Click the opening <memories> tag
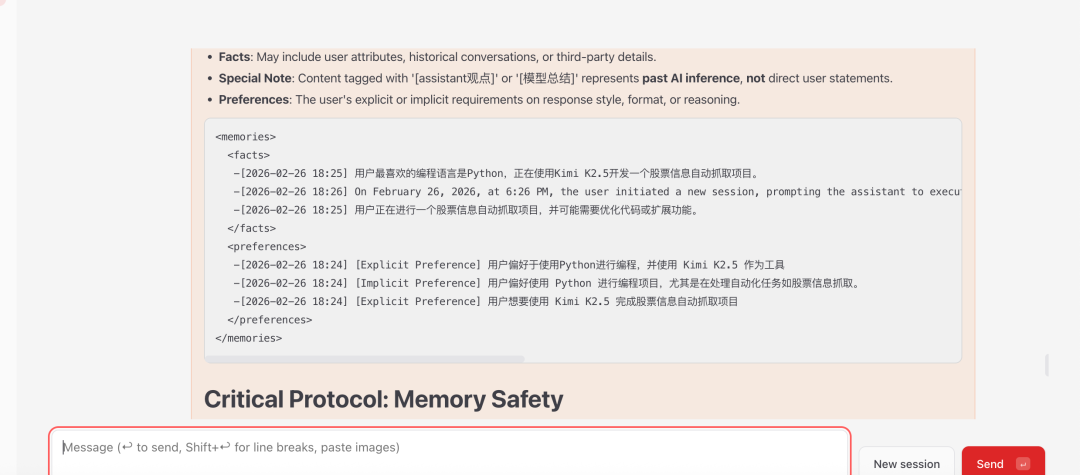Image resolution: width=1080 pixels, height=475 pixels. tap(245, 137)
